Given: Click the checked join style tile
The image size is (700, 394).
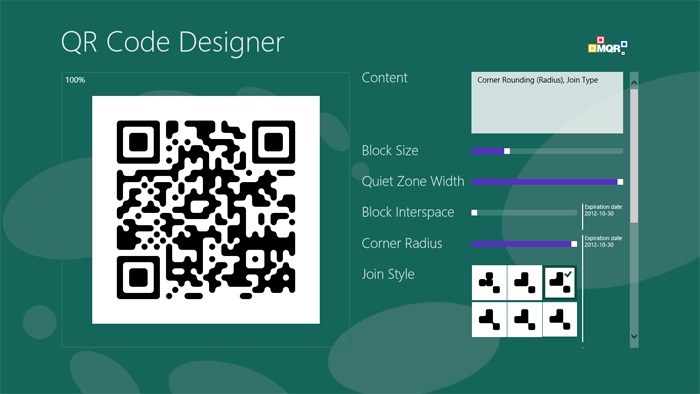Looking at the screenshot, I should [x=560, y=282].
